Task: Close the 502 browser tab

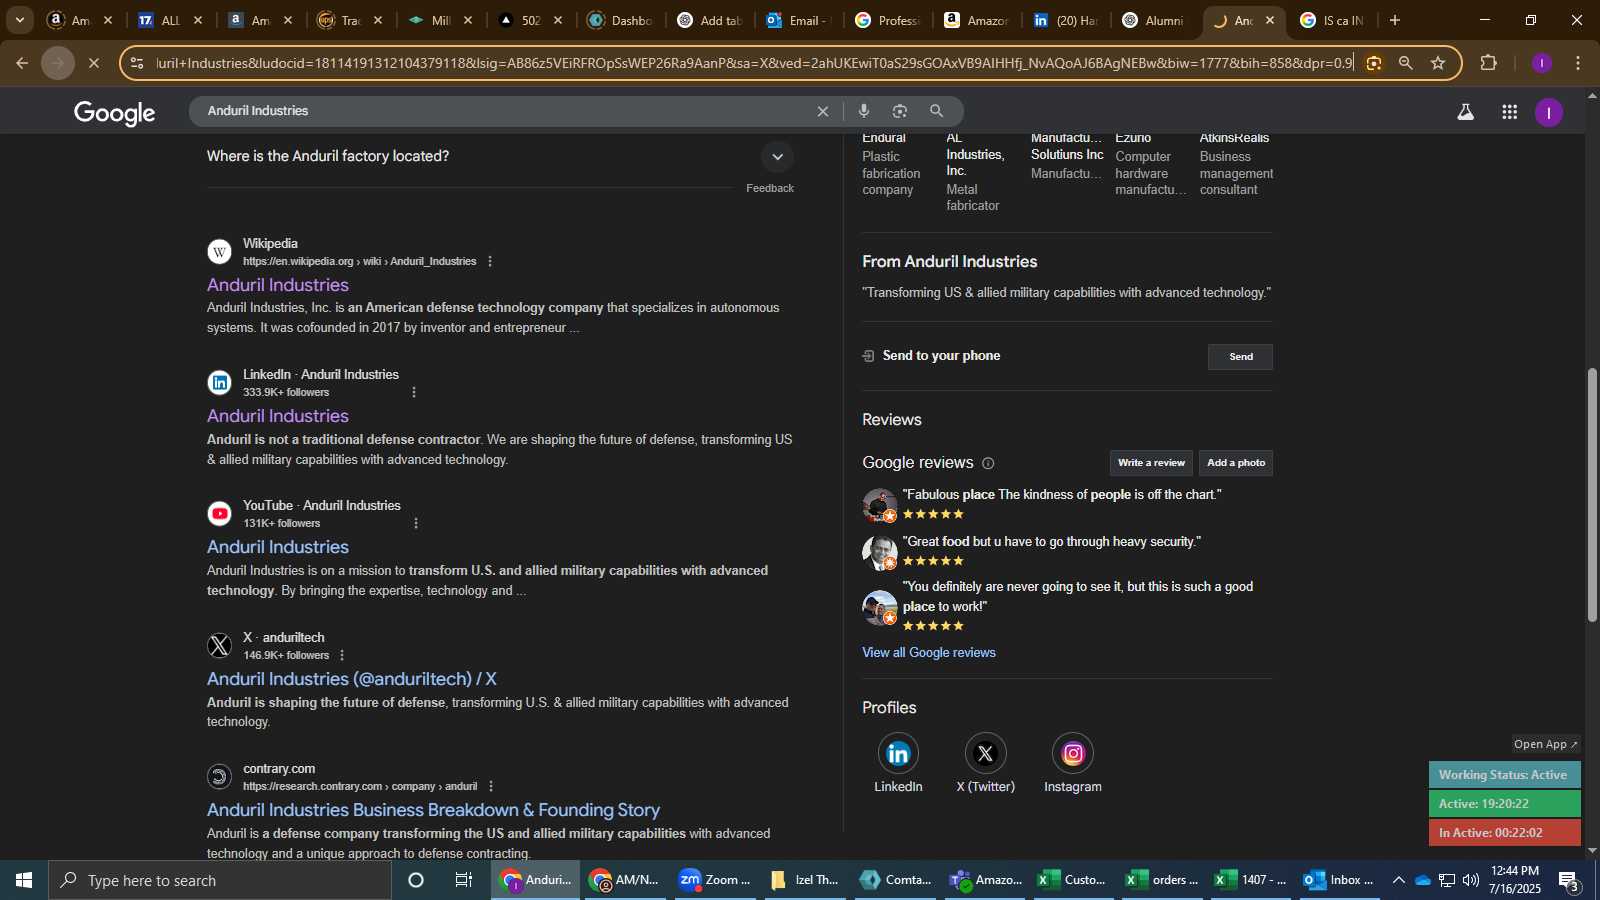Action: click(x=558, y=20)
